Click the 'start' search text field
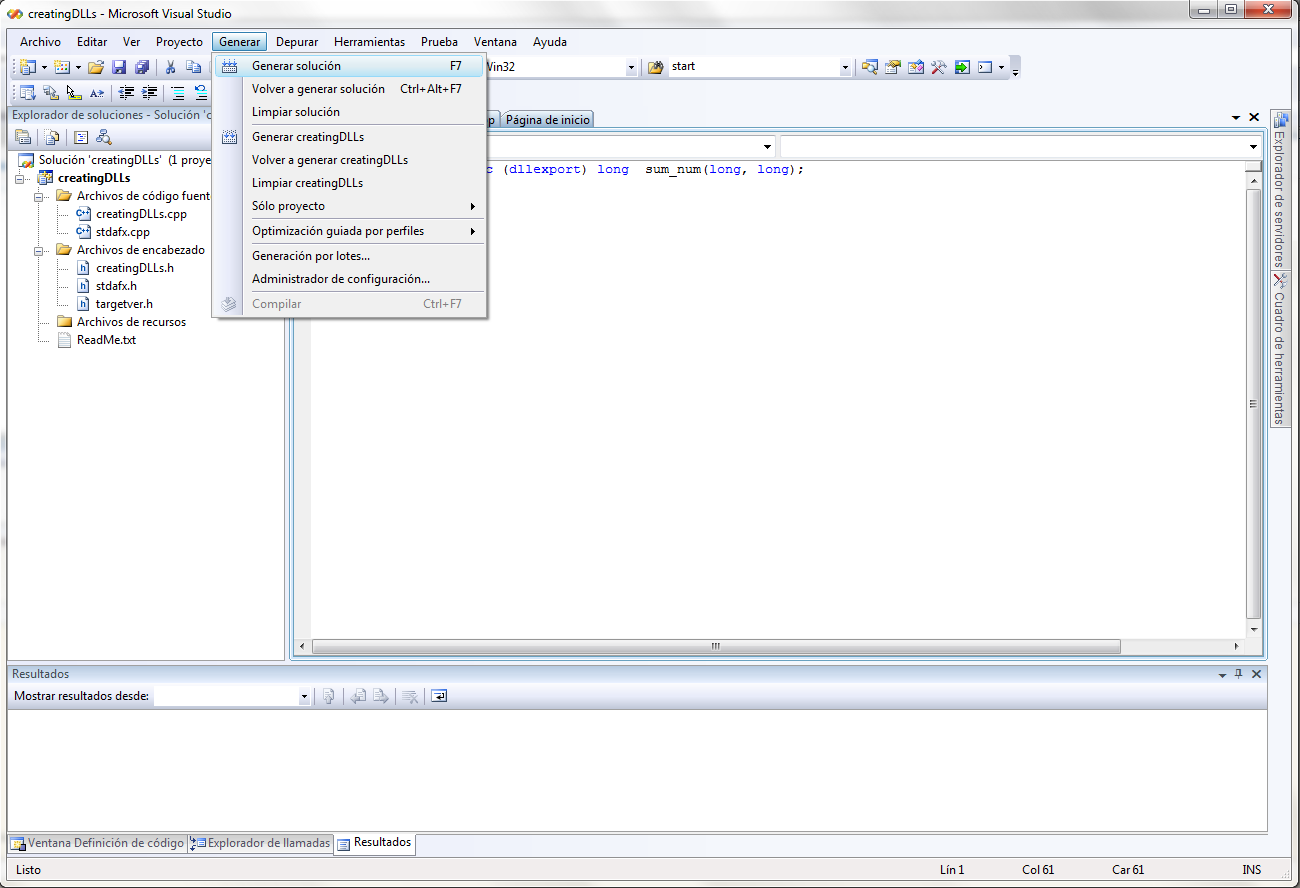Viewport: 1300px width, 888px height. point(753,67)
